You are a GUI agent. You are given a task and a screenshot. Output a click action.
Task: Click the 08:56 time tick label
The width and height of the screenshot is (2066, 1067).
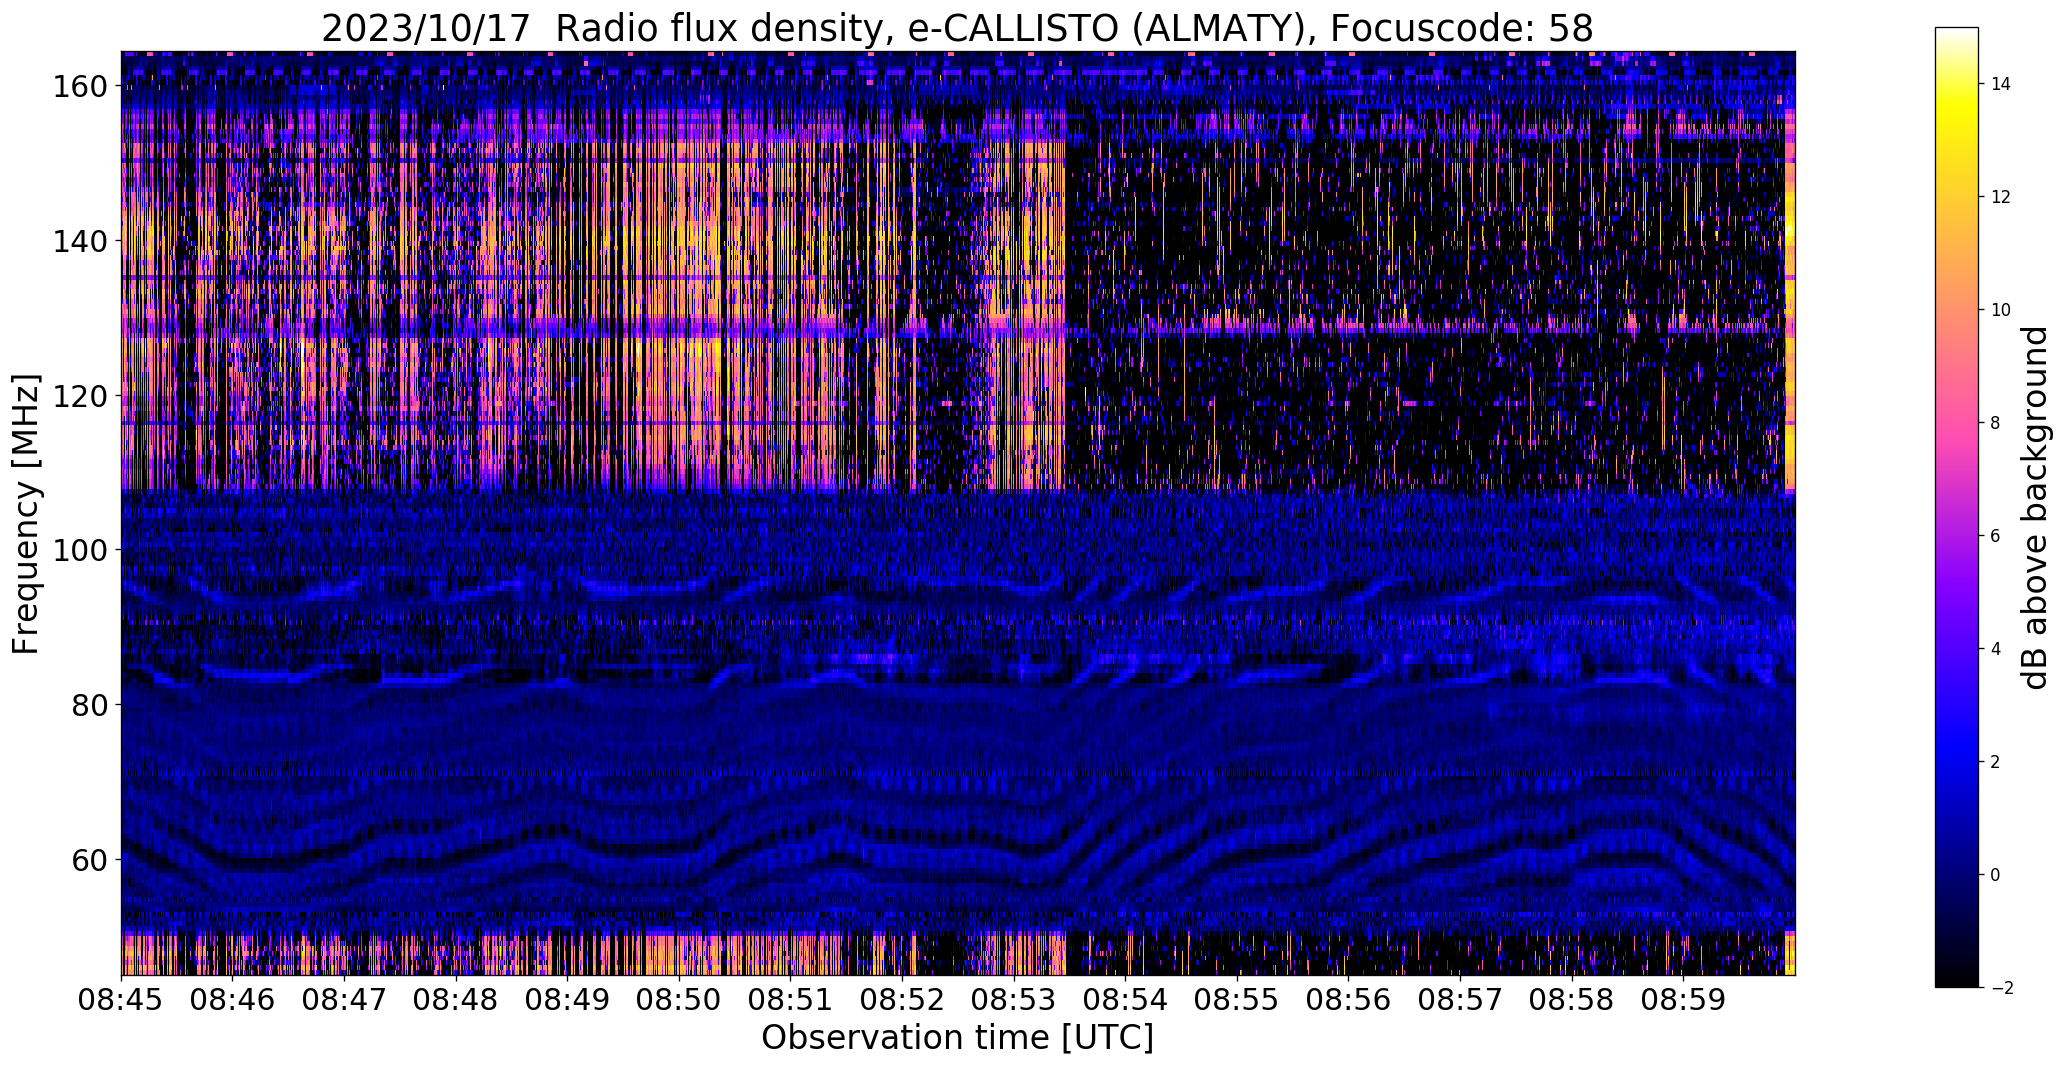pos(1348,1000)
